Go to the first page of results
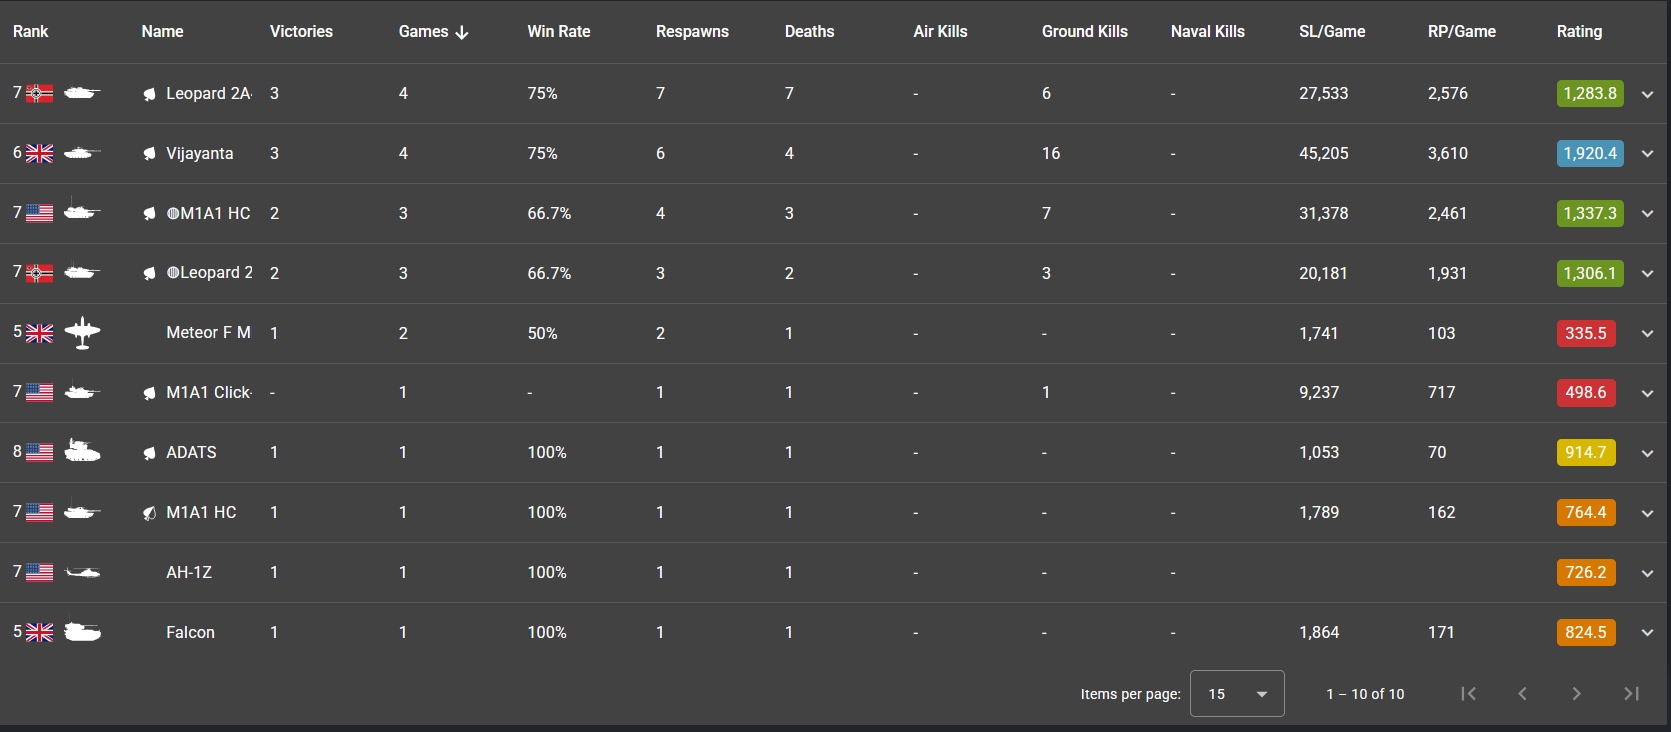Image resolution: width=1671 pixels, height=732 pixels. (x=1468, y=693)
